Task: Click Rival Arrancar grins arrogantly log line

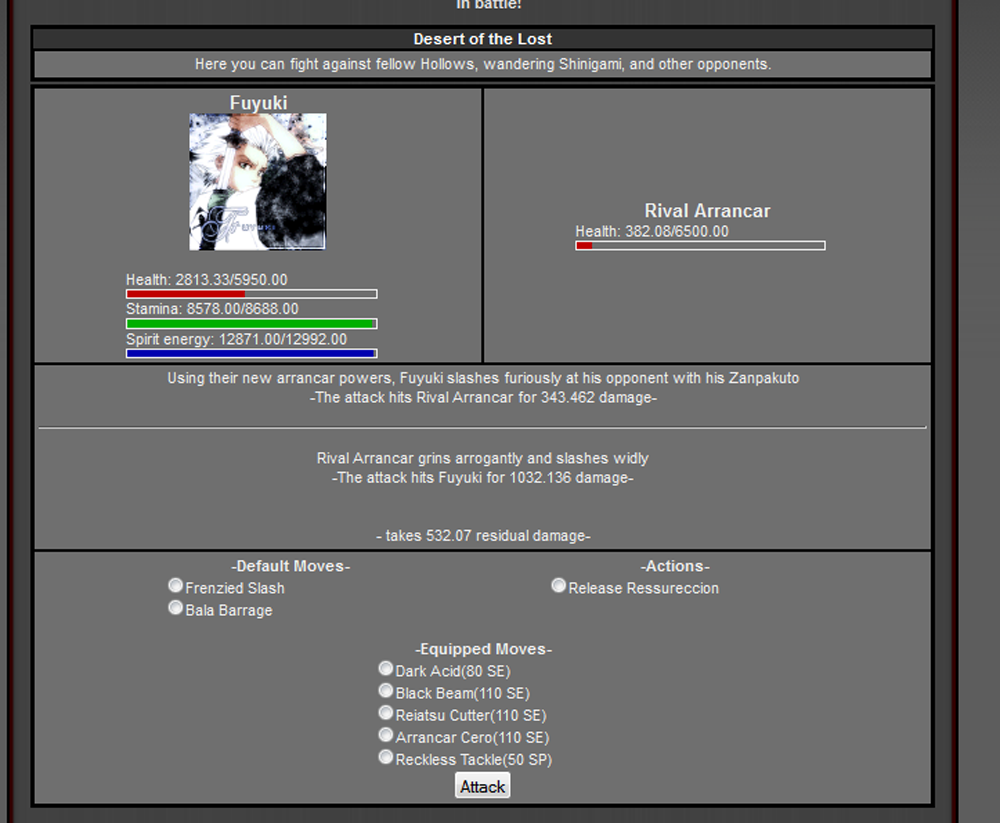Action: [483, 459]
